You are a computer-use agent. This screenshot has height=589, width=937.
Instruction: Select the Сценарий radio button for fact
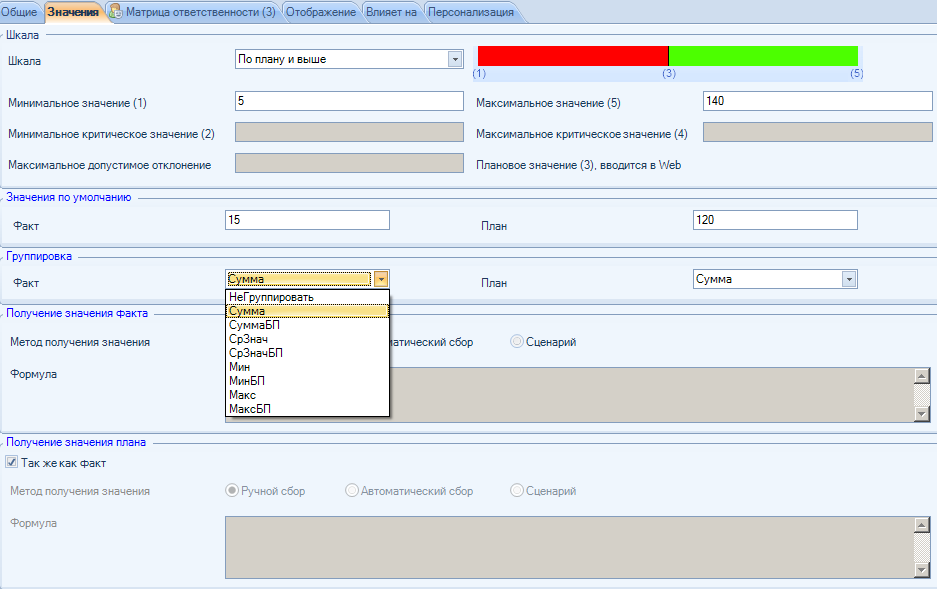pyautogui.click(x=517, y=342)
